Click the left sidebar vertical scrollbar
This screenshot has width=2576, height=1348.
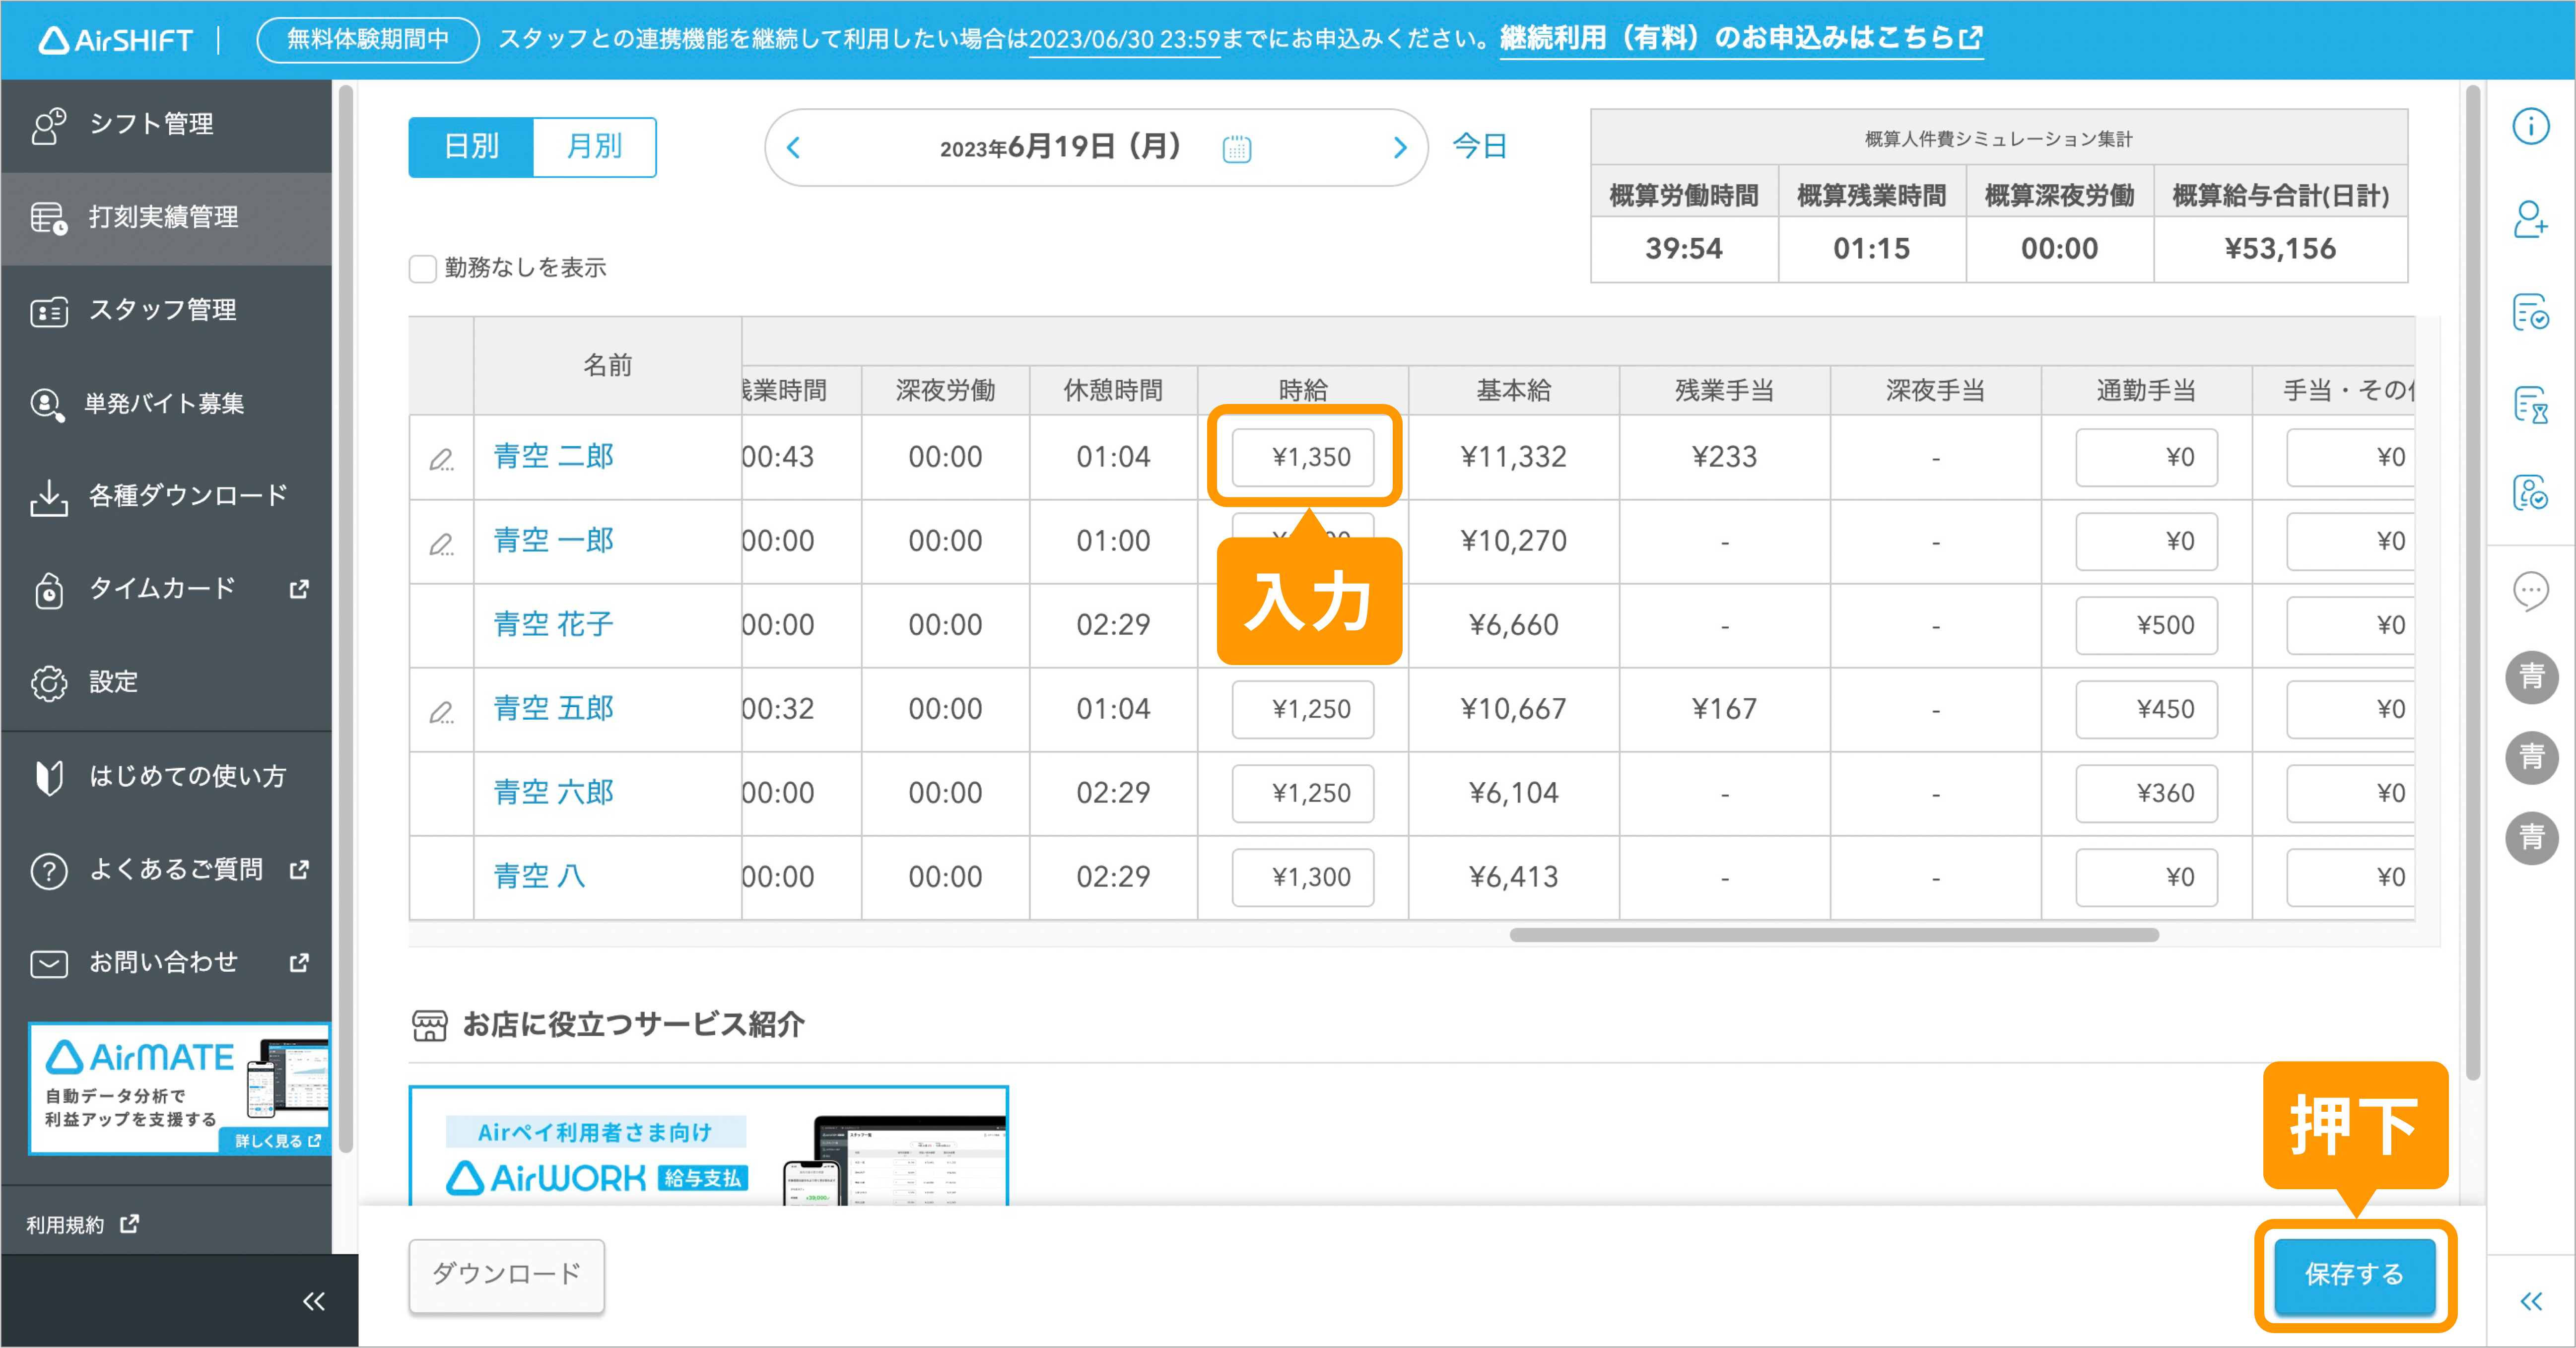click(346, 618)
